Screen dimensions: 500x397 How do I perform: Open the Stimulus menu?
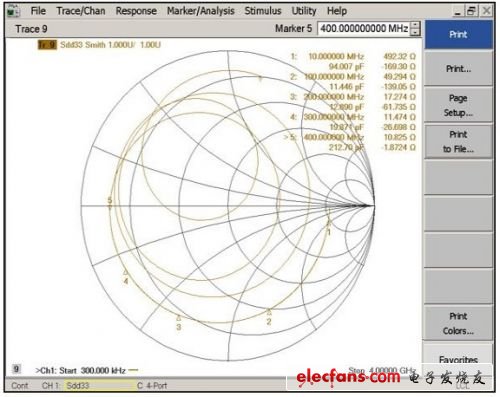[263, 11]
